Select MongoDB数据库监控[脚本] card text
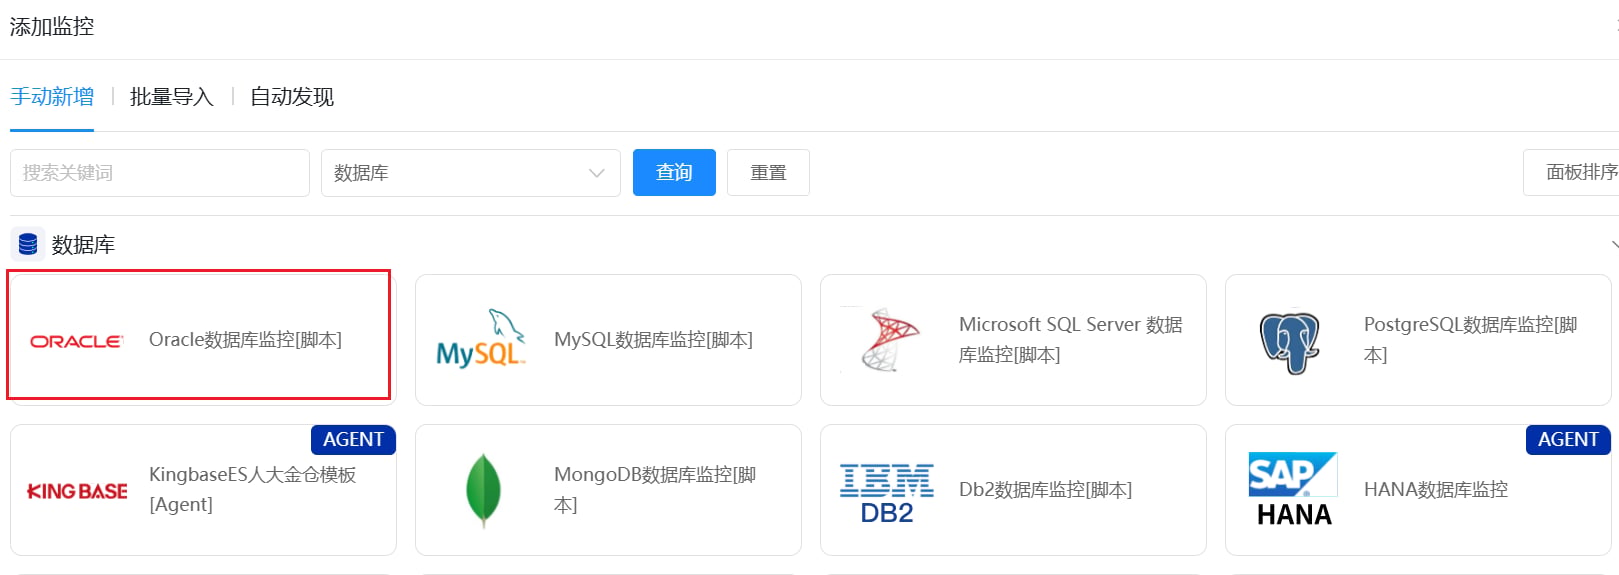1619x575 pixels. point(655,489)
